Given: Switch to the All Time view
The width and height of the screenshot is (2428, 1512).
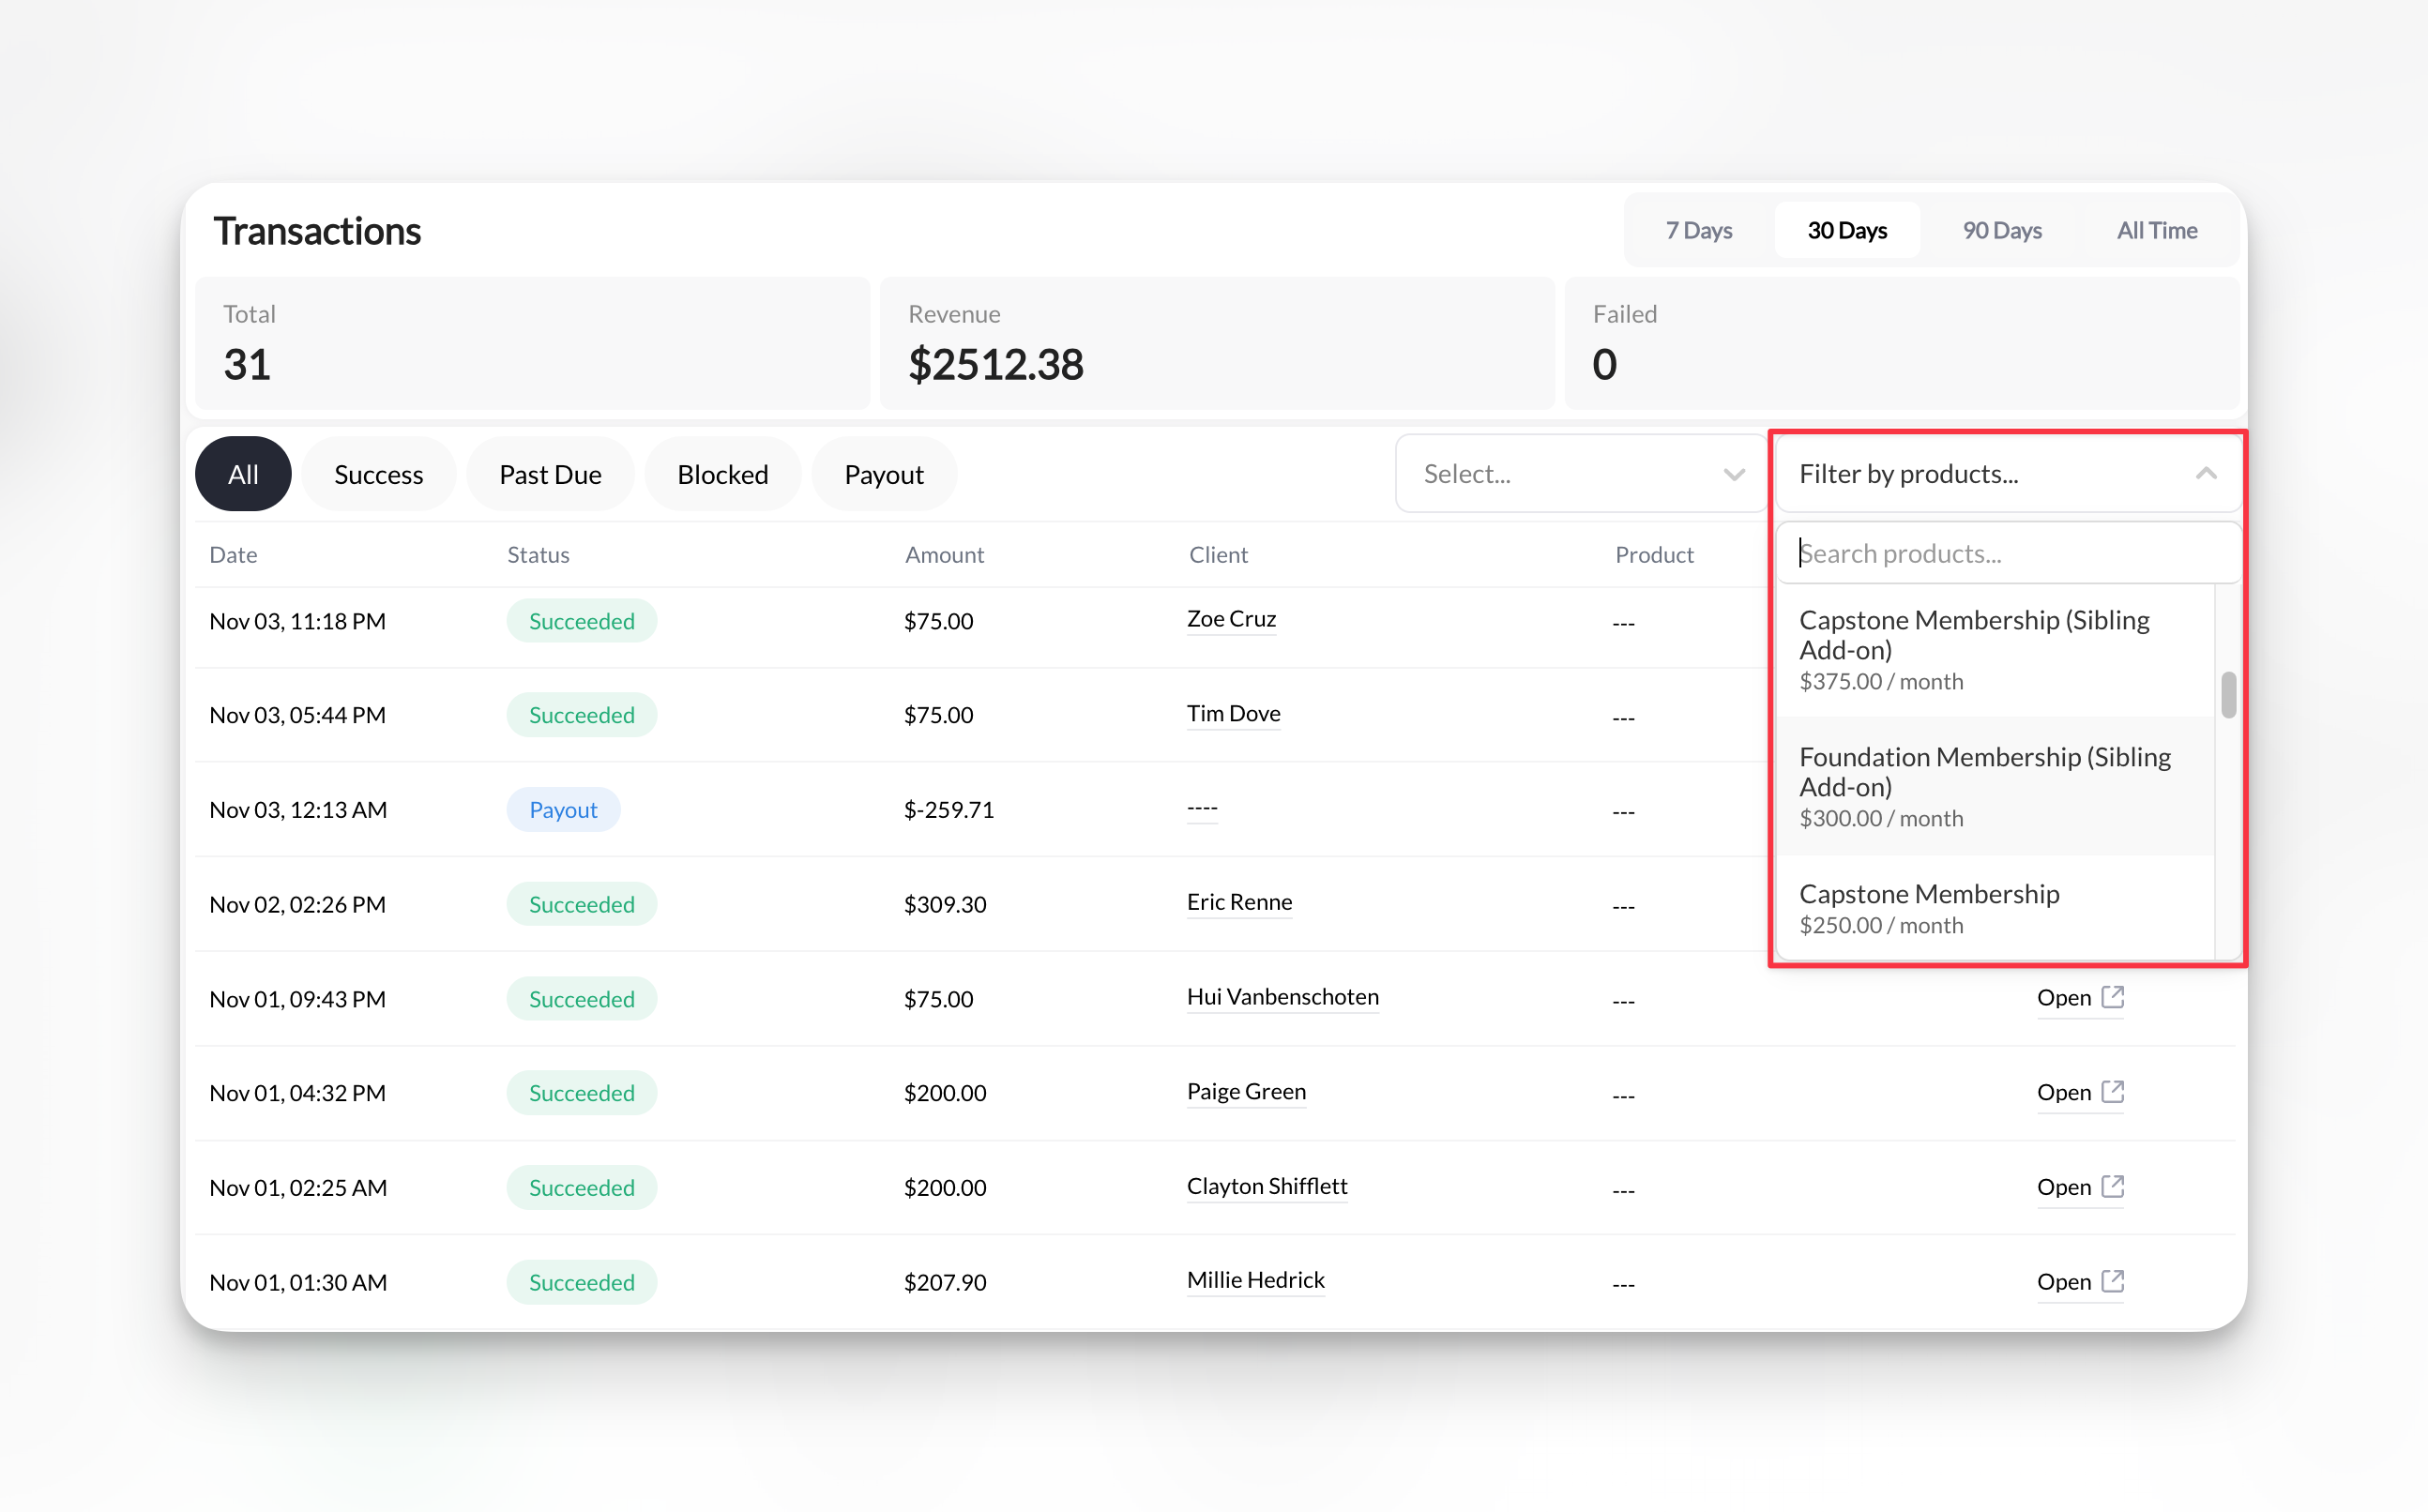Looking at the screenshot, I should point(2156,230).
